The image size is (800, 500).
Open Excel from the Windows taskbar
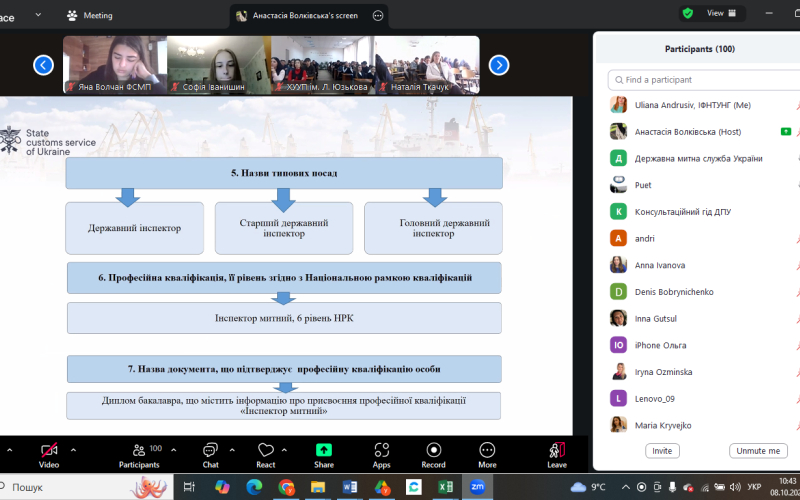point(444,487)
